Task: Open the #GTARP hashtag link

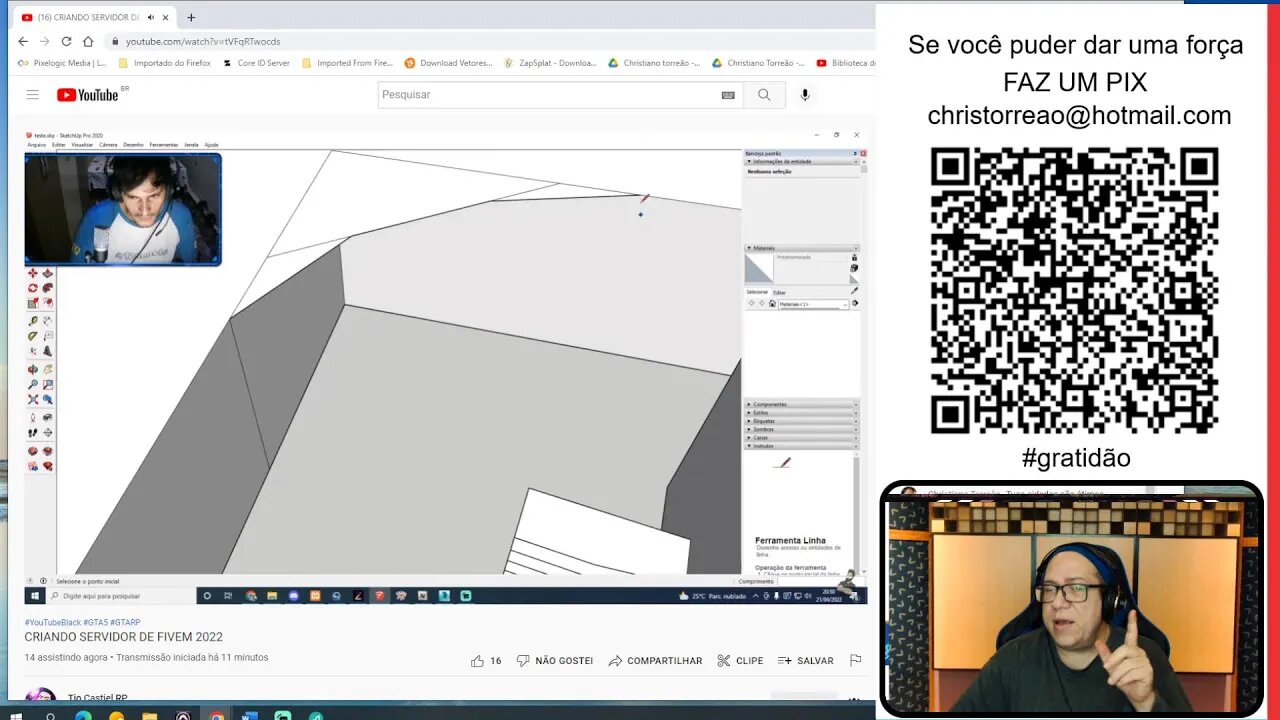Action: (125, 622)
